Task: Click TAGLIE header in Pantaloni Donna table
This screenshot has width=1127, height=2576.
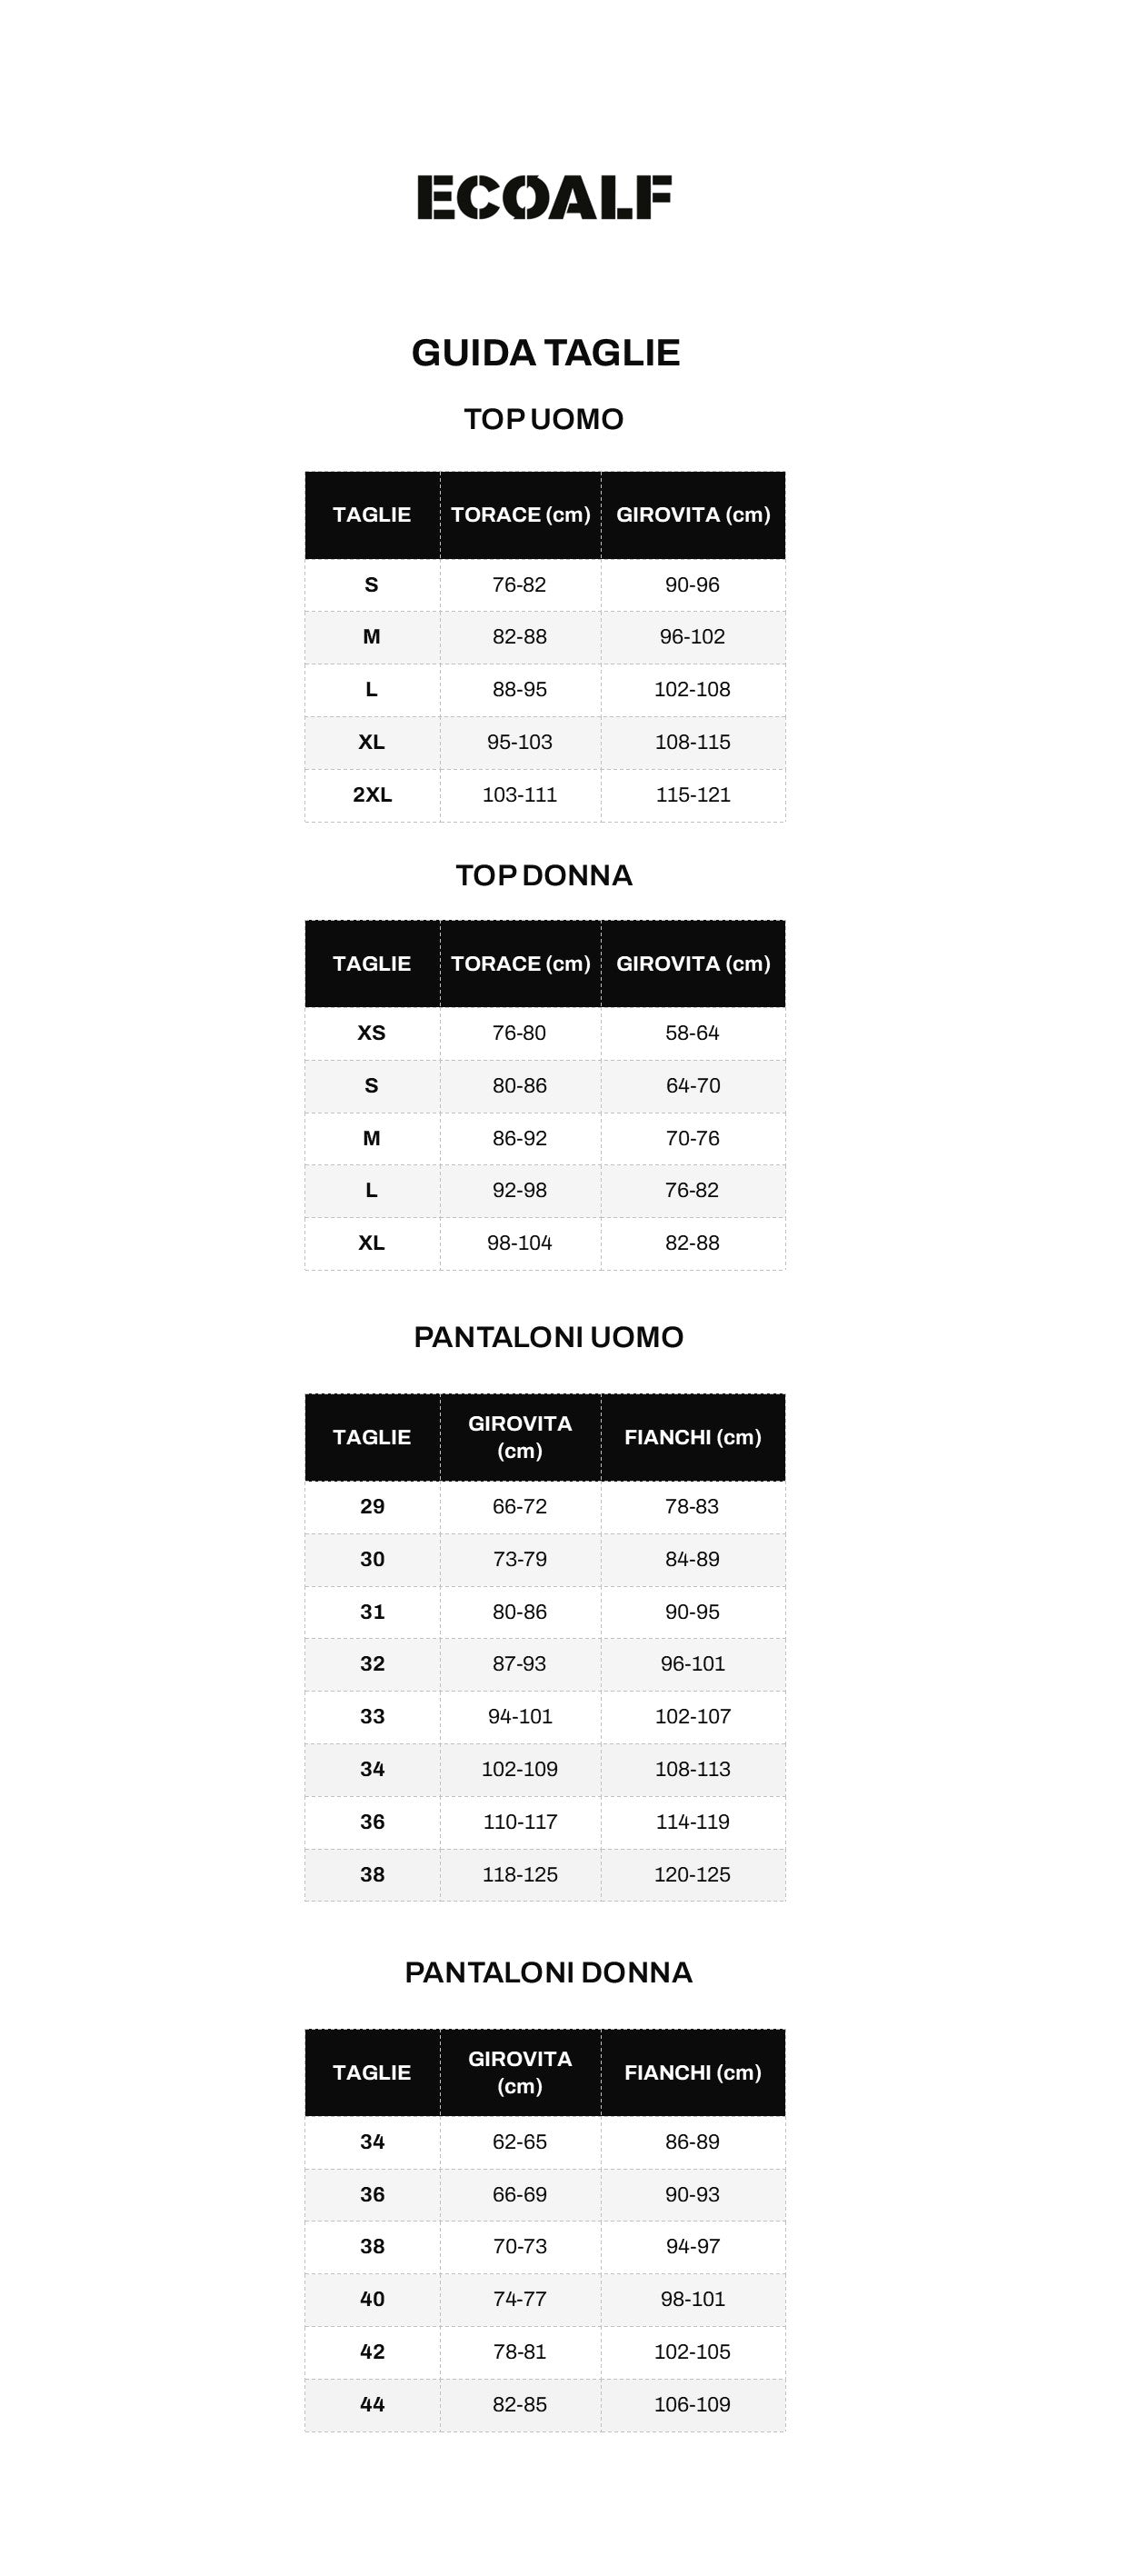Action: pos(372,2072)
